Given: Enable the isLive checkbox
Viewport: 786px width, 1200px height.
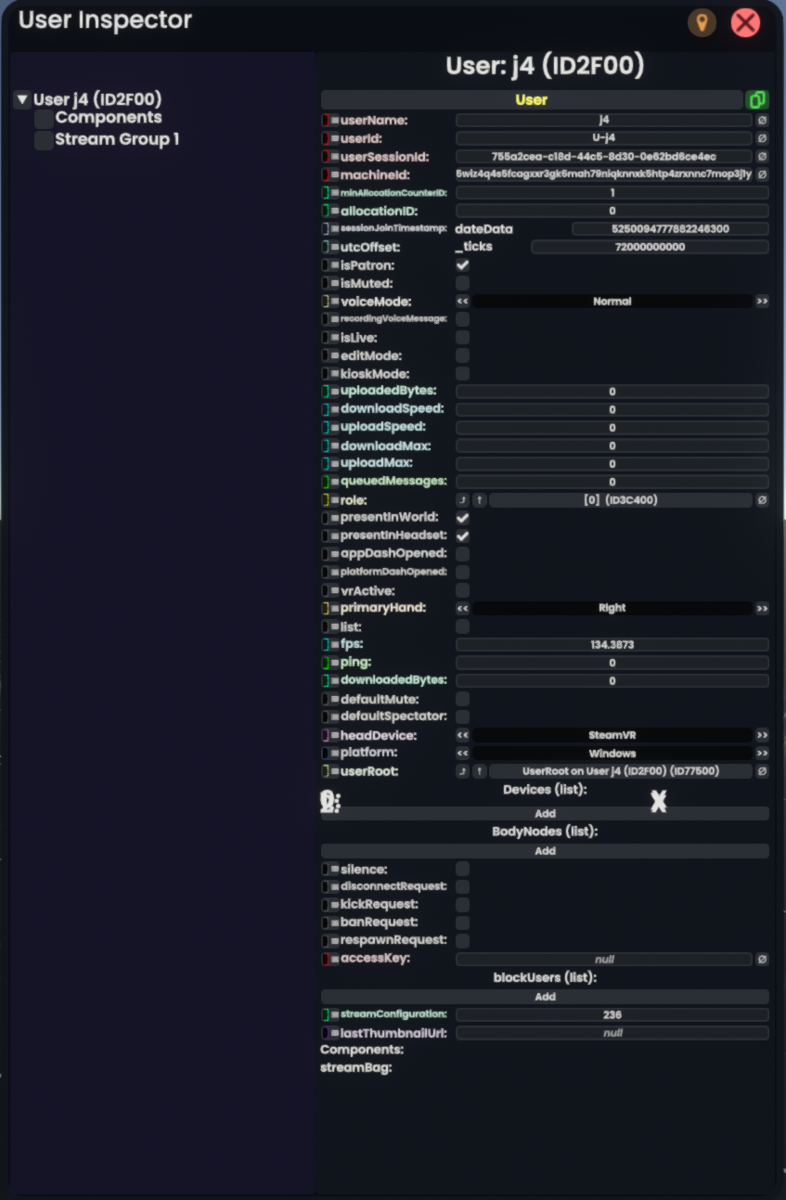Looking at the screenshot, I should click(463, 337).
